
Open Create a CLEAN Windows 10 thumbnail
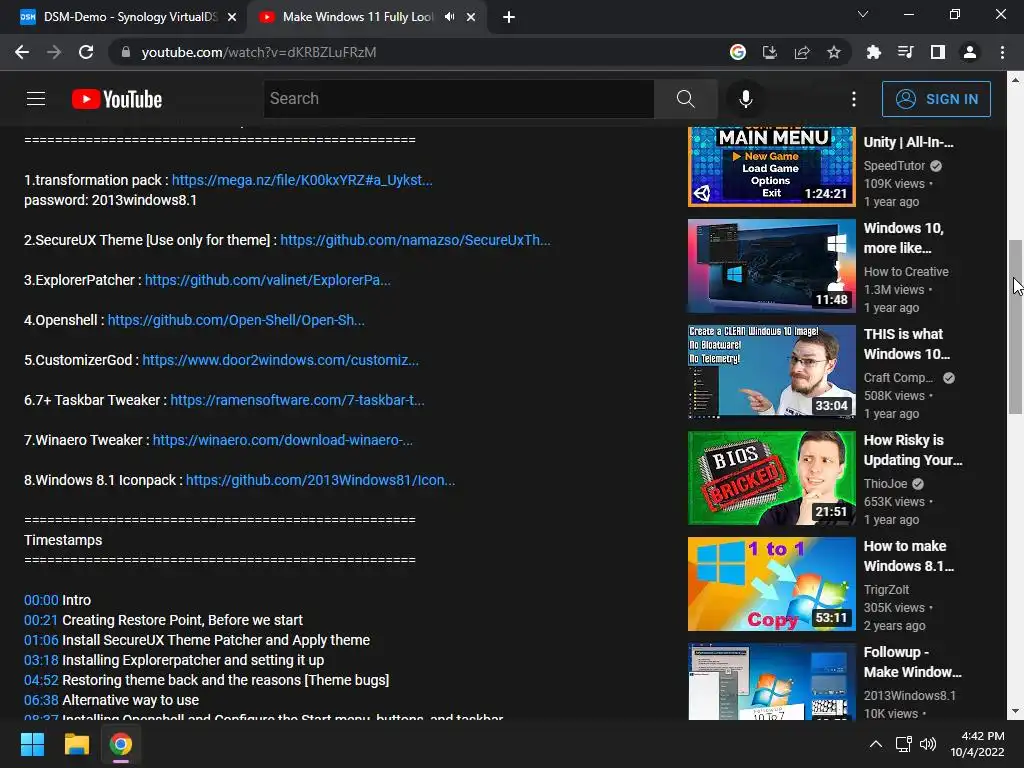pyautogui.click(x=771, y=372)
